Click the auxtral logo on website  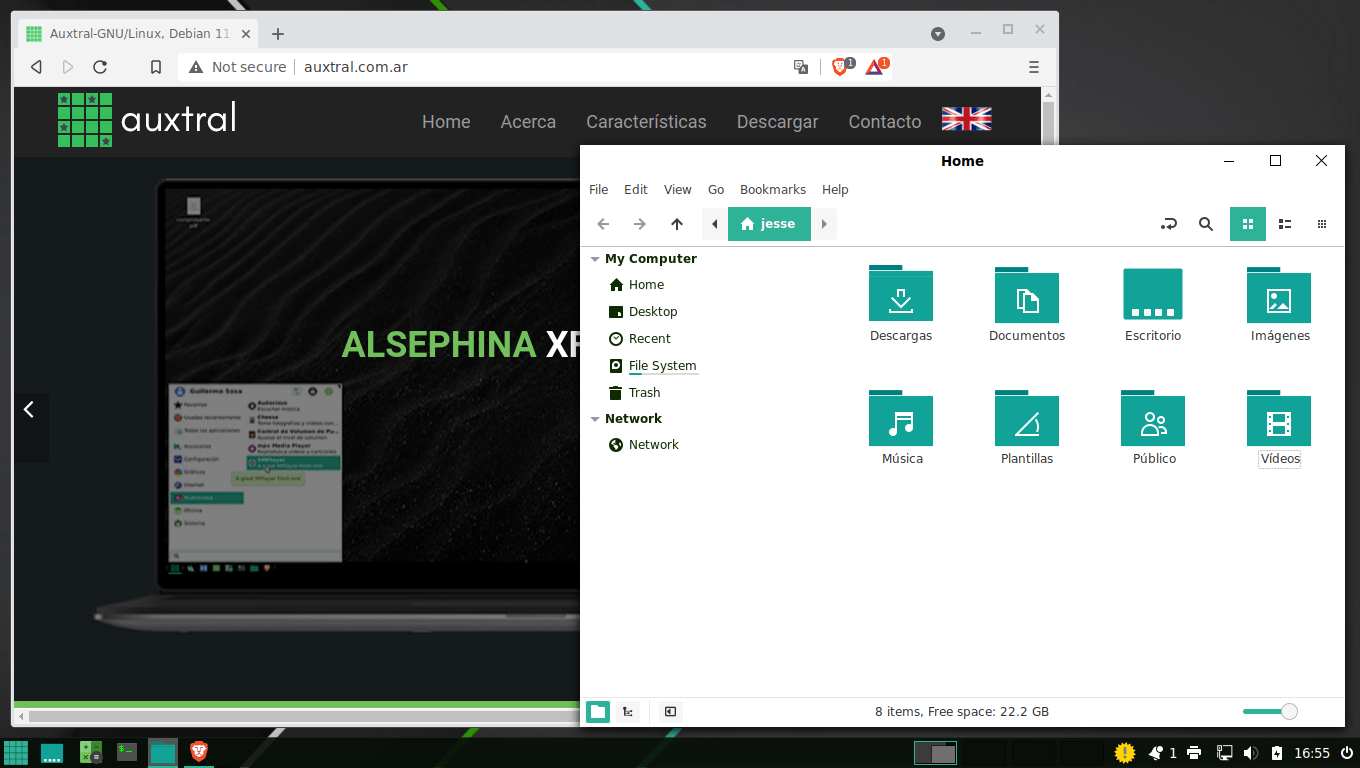coord(146,120)
